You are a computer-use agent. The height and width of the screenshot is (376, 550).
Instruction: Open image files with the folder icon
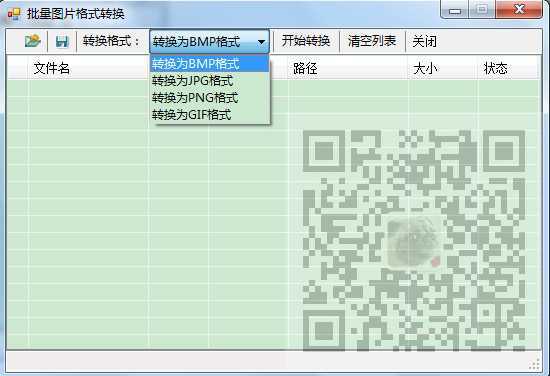point(33,41)
